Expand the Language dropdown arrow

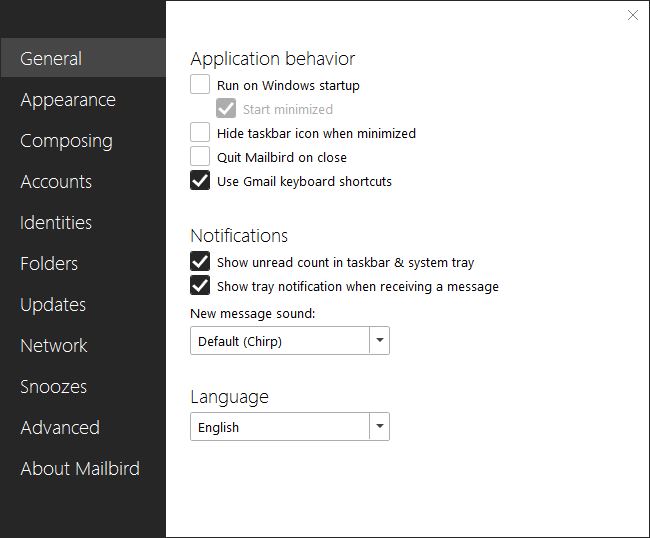[379, 427]
